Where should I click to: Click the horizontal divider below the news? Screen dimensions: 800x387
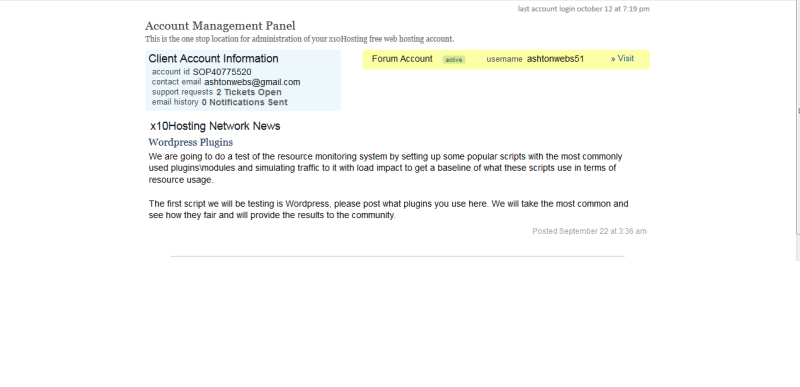397,256
